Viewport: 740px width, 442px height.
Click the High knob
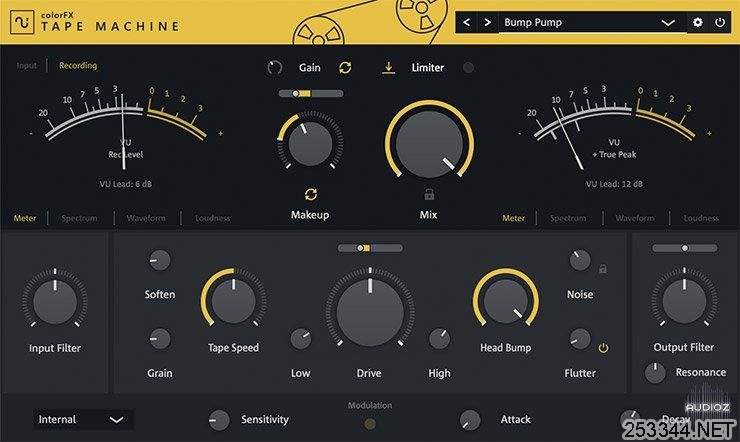(439, 339)
